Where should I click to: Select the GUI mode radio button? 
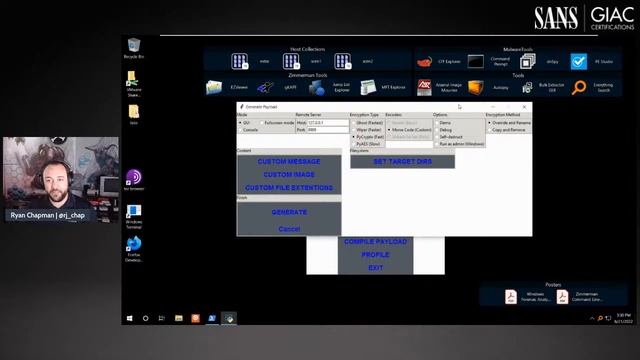240,122
